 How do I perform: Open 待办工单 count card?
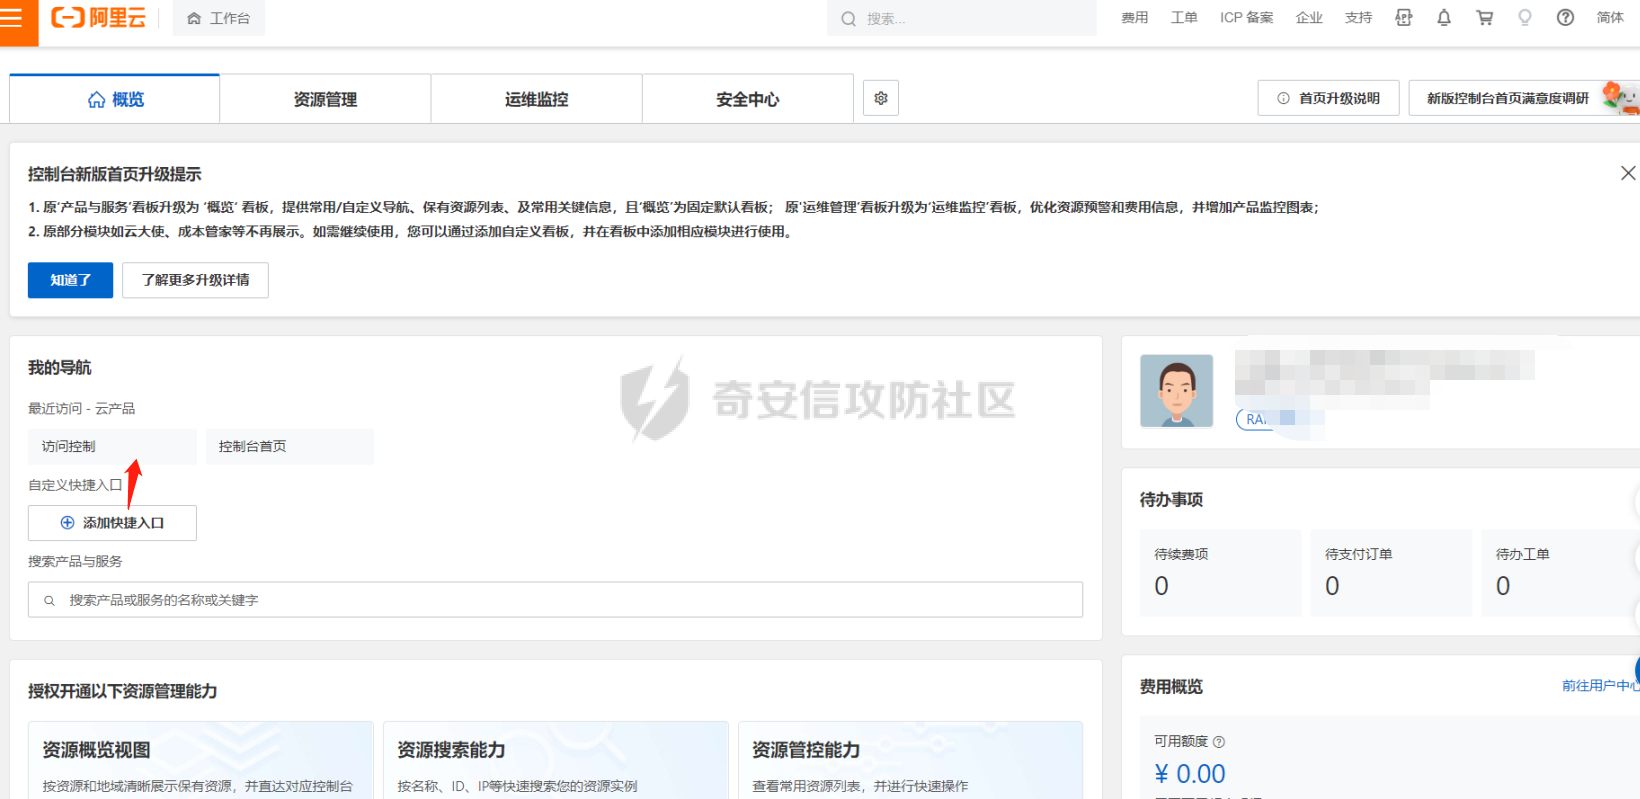(x=1562, y=572)
